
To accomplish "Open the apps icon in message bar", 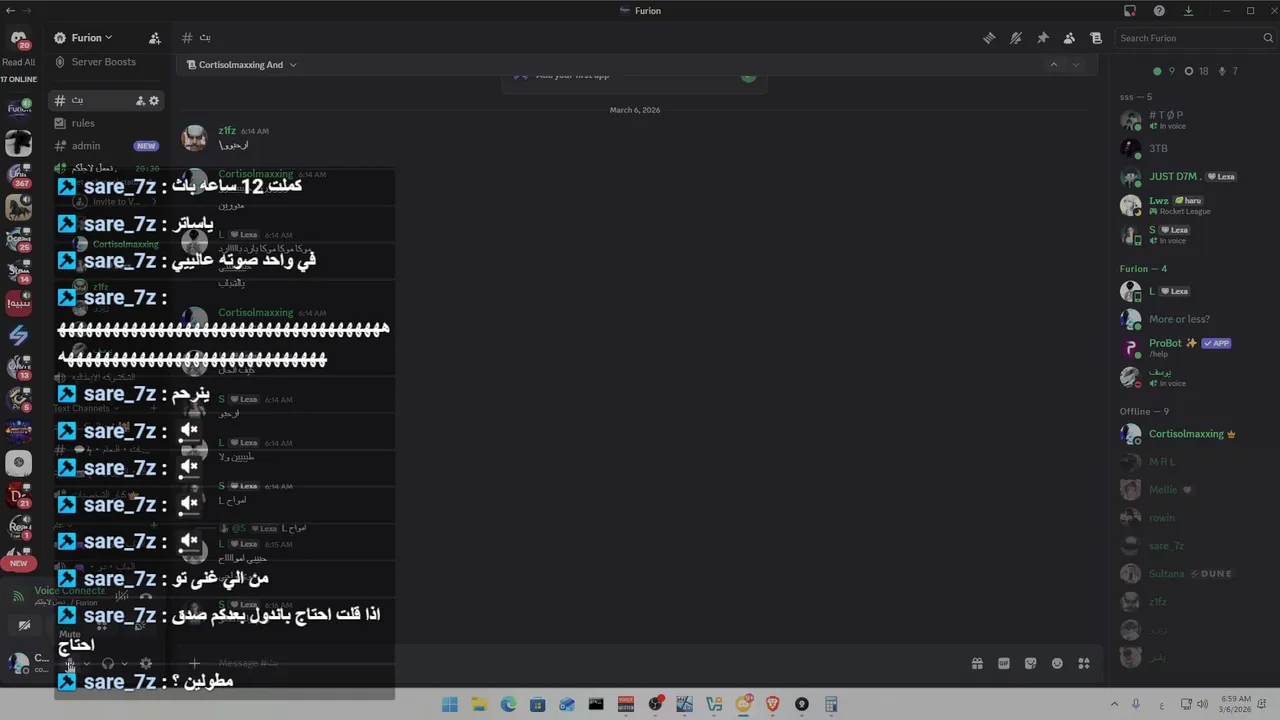I will (1084, 663).
